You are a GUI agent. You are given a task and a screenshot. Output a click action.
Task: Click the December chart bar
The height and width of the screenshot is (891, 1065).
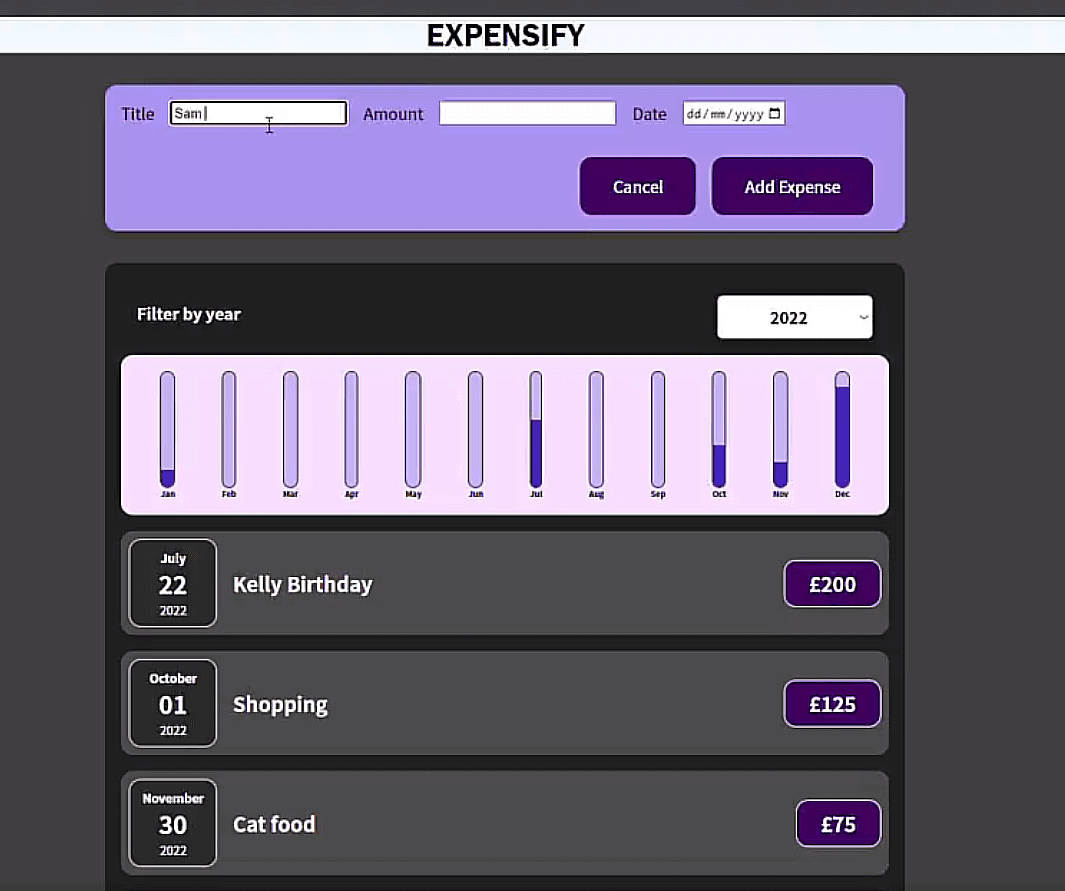(842, 430)
